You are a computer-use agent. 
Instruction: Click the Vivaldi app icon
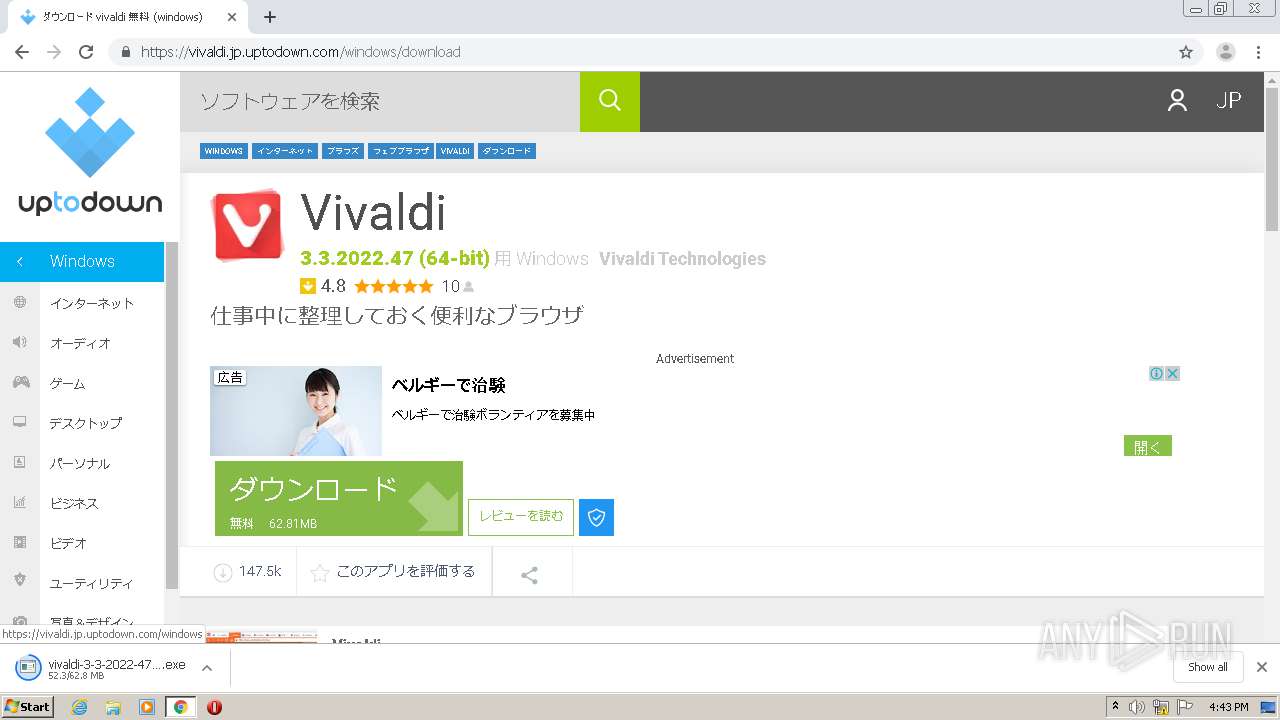[248, 225]
